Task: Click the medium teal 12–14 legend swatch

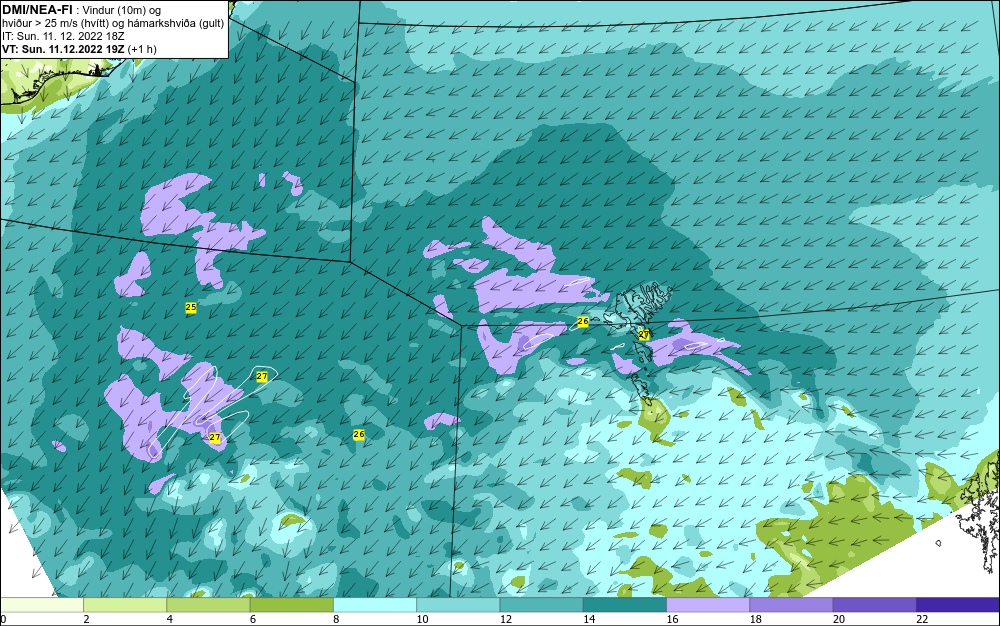Action: coord(541,605)
